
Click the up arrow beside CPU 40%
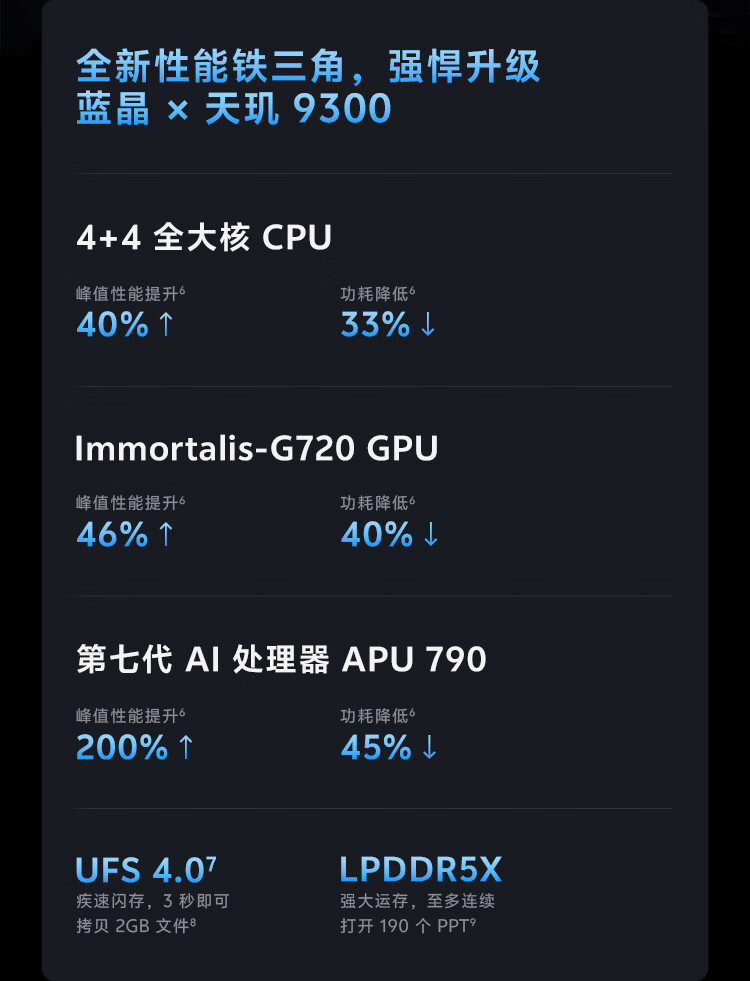pos(166,325)
